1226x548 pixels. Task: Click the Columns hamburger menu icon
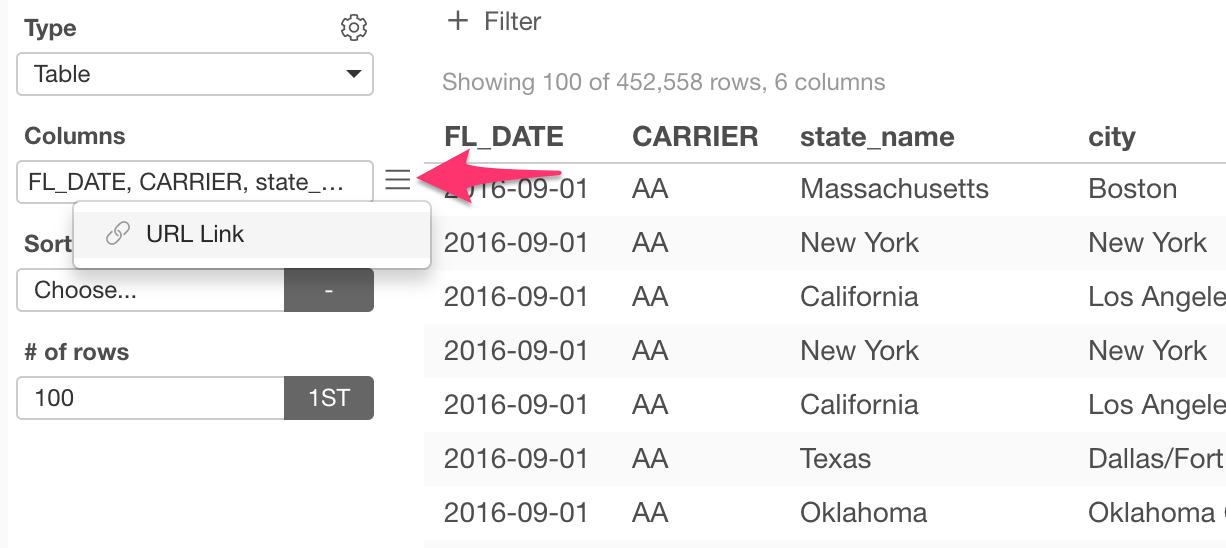click(x=397, y=181)
